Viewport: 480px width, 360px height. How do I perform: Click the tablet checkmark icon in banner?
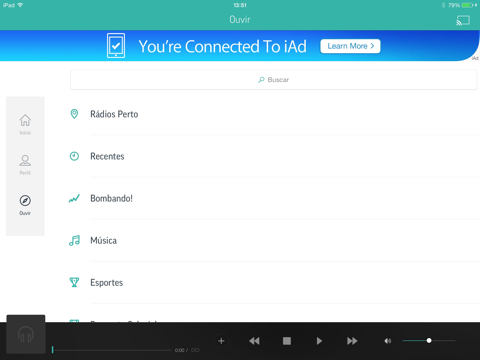[116, 46]
